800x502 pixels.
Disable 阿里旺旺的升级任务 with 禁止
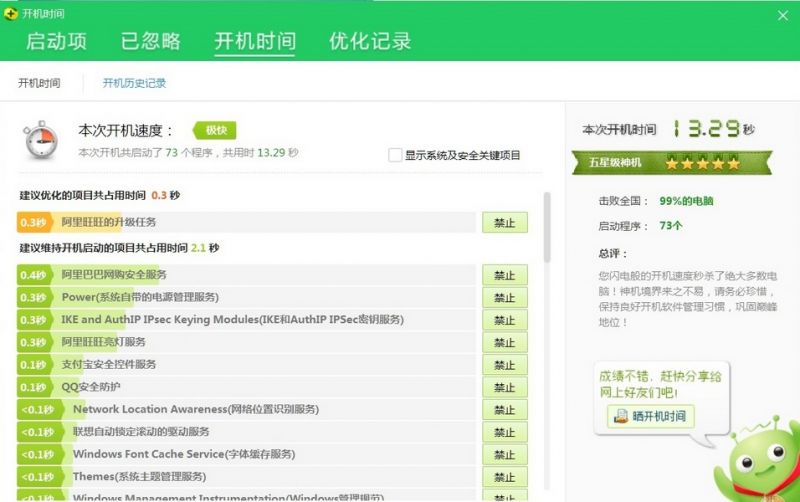click(505, 223)
